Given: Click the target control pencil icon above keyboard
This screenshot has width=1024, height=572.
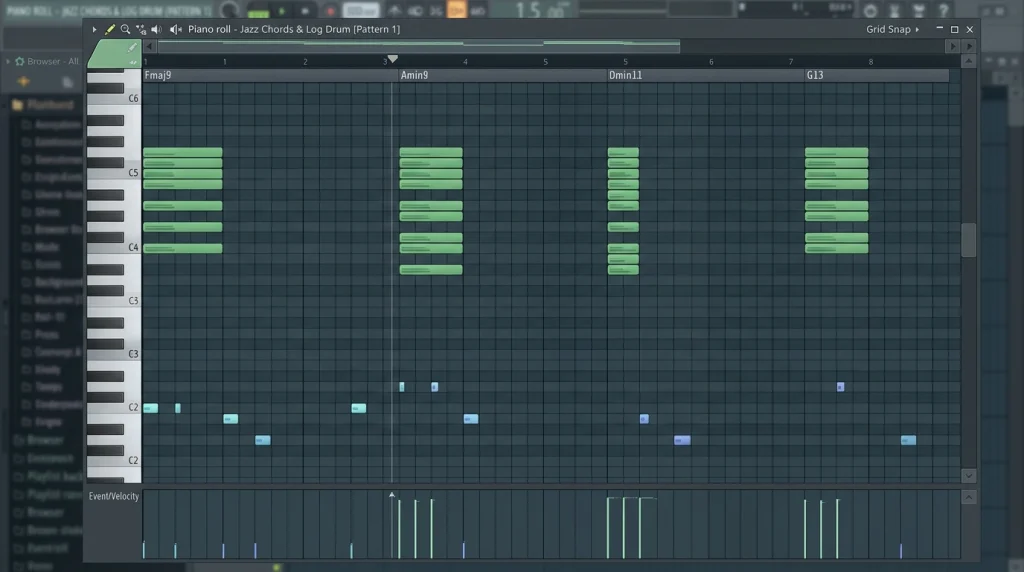Looking at the screenshot, I should pyautogui.click(x=132, y=48).
